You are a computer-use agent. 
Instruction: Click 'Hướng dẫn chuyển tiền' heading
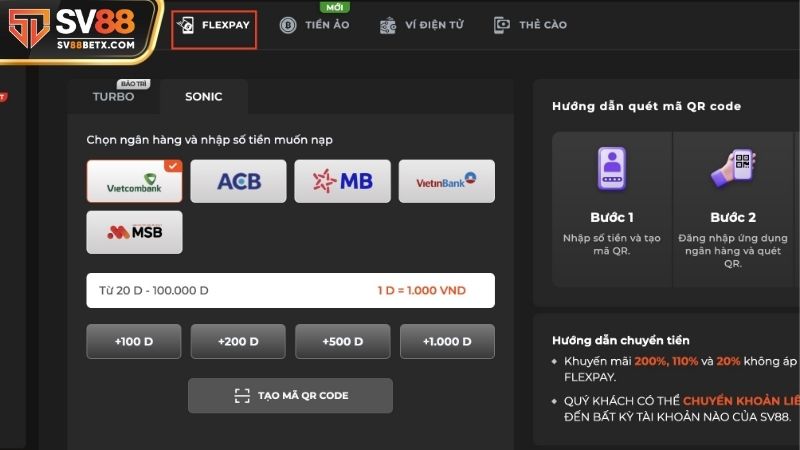tap(620, 340)
